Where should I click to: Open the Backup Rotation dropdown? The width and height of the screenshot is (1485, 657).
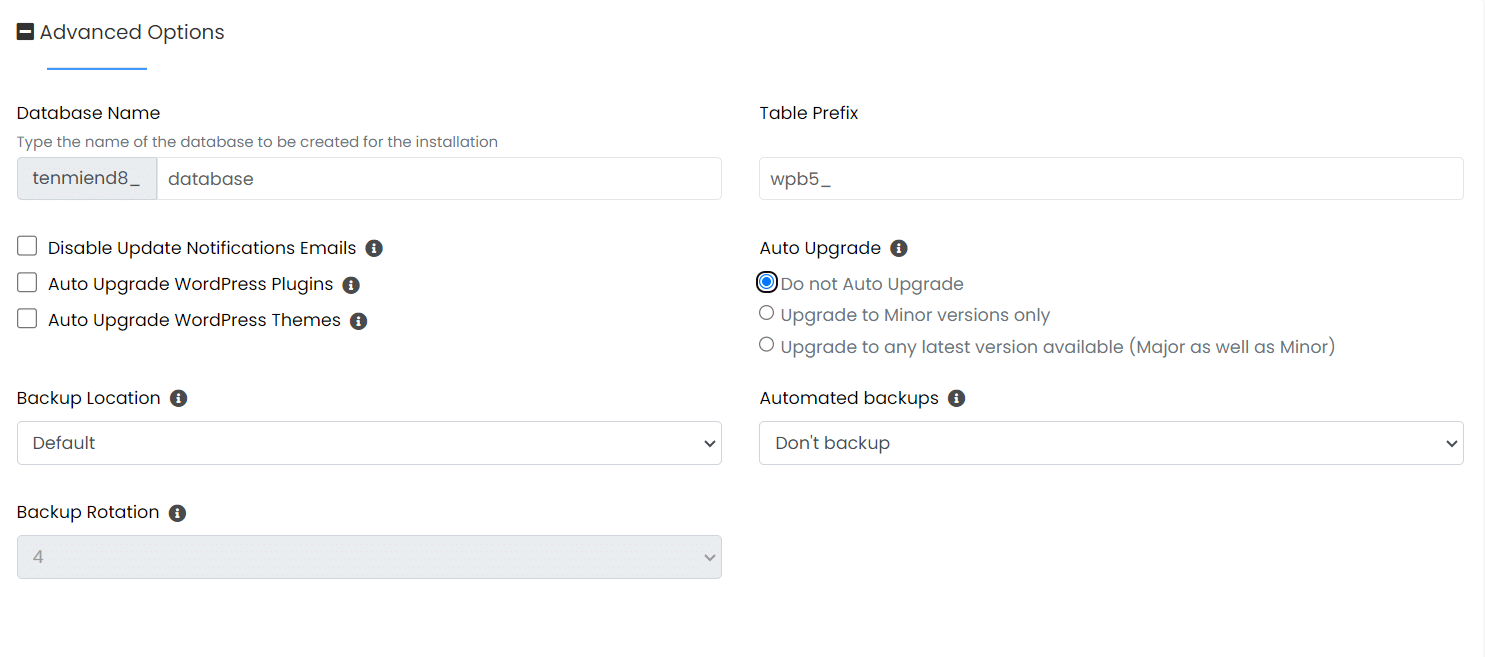pos(369,557)
